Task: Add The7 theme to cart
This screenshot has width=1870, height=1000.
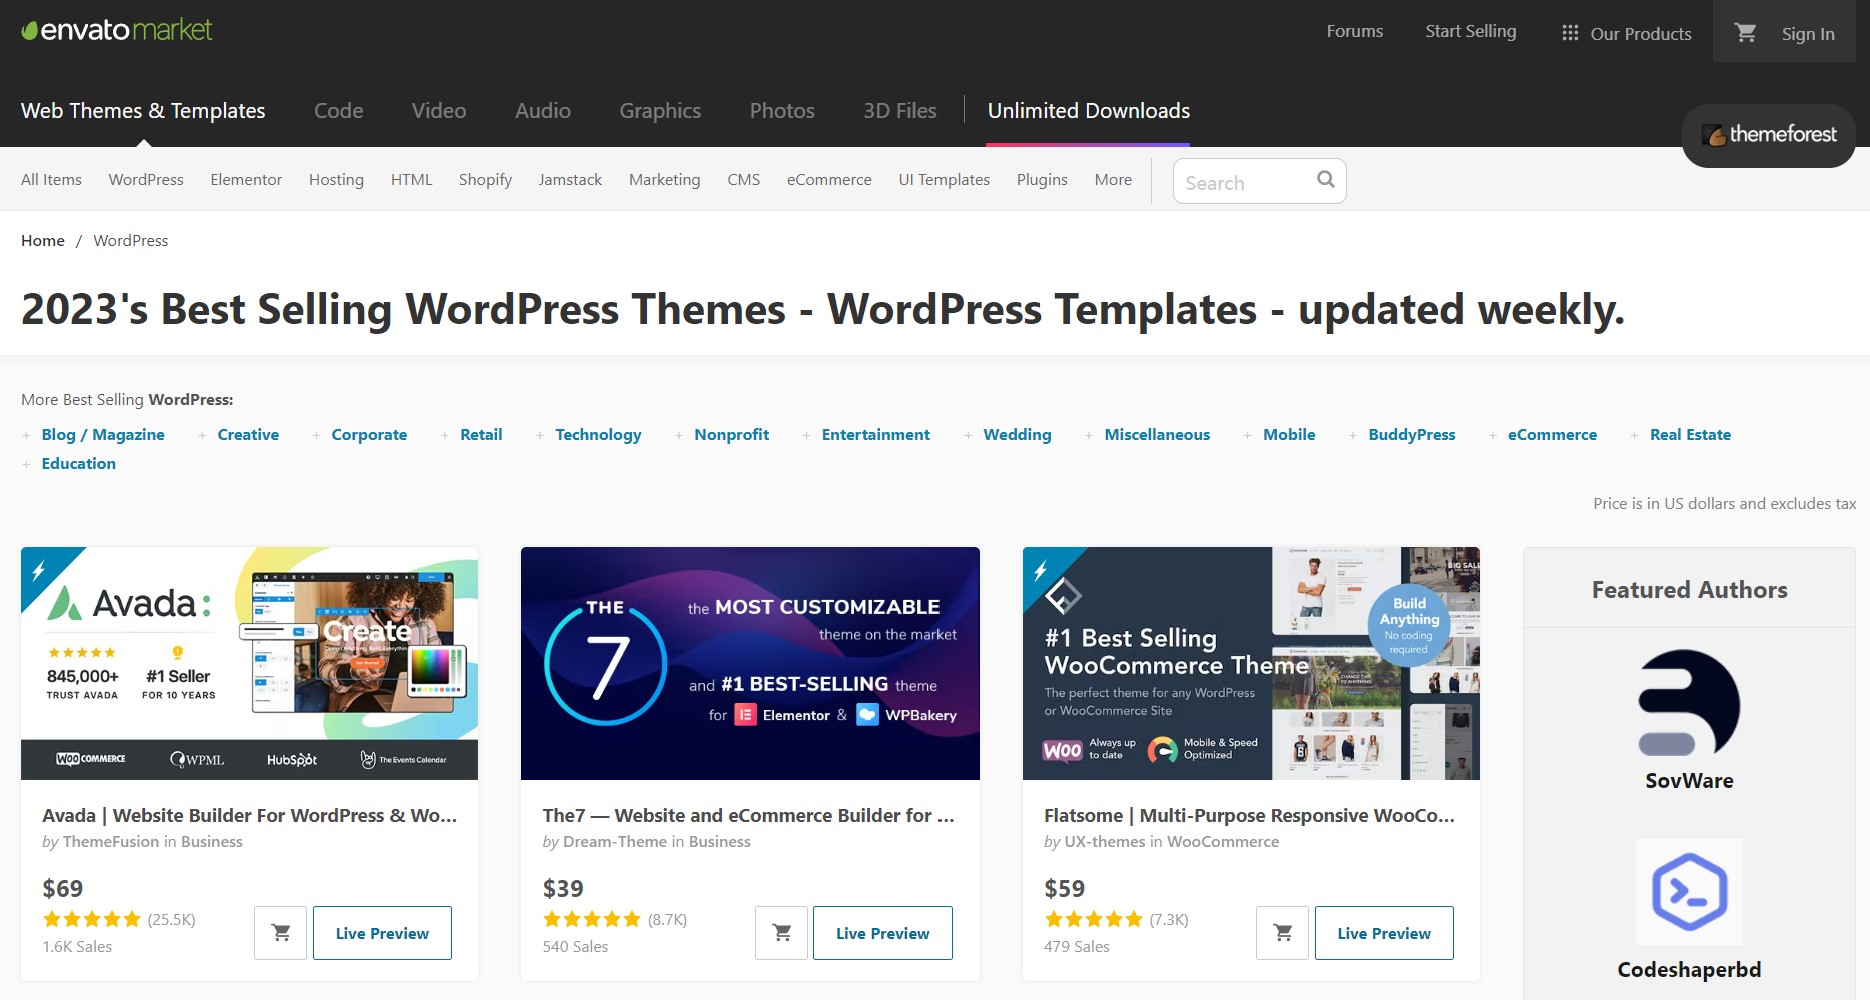Action: pos(782,933)
